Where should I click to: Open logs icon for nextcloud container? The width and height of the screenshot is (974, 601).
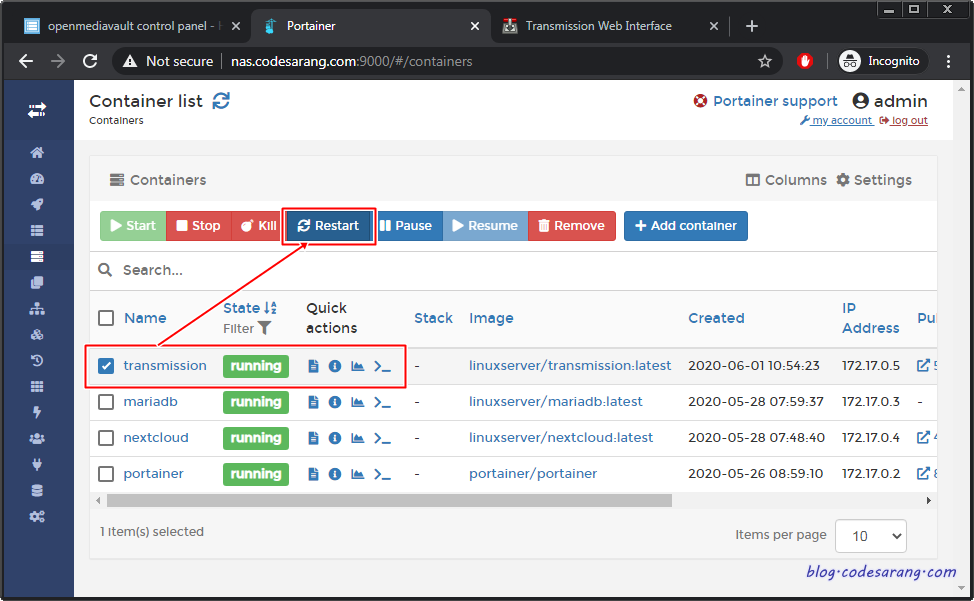pos(313,438)
